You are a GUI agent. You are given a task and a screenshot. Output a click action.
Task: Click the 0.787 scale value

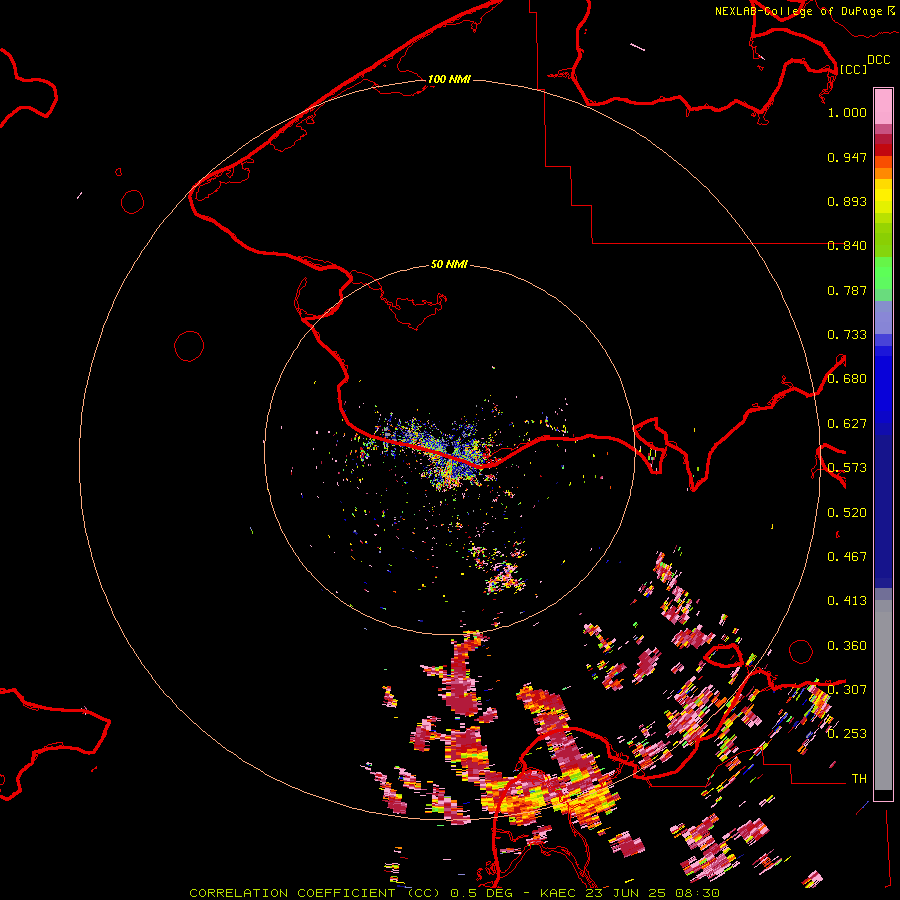[847, 290]
